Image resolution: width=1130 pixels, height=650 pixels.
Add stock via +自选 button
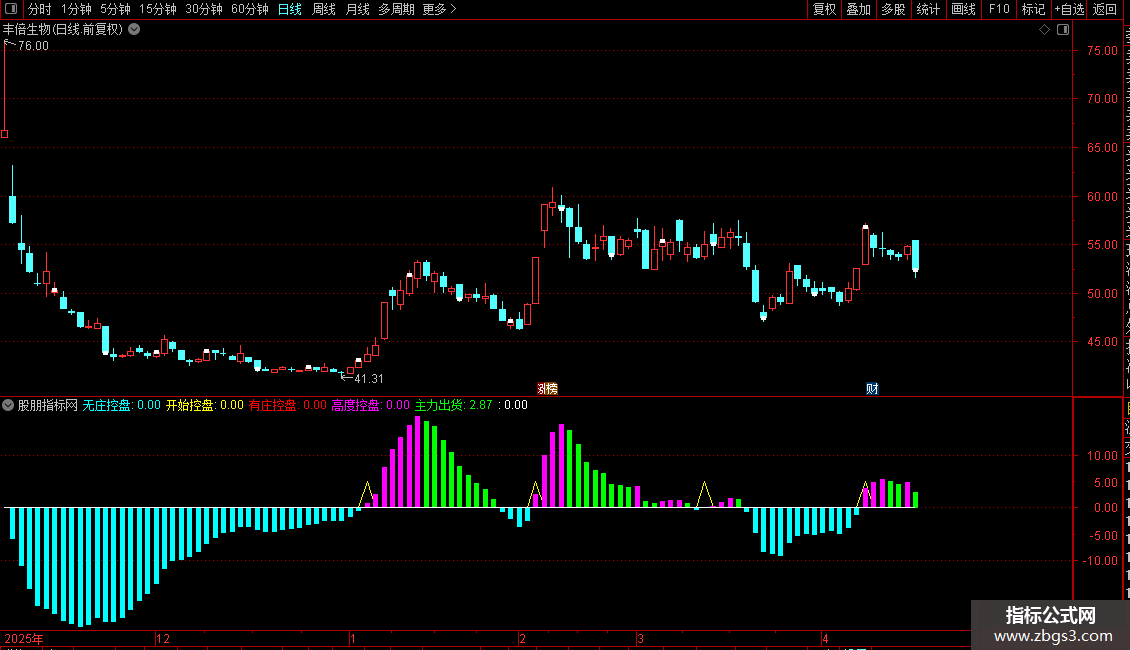pyautogui.click(x=1069, y=9)
